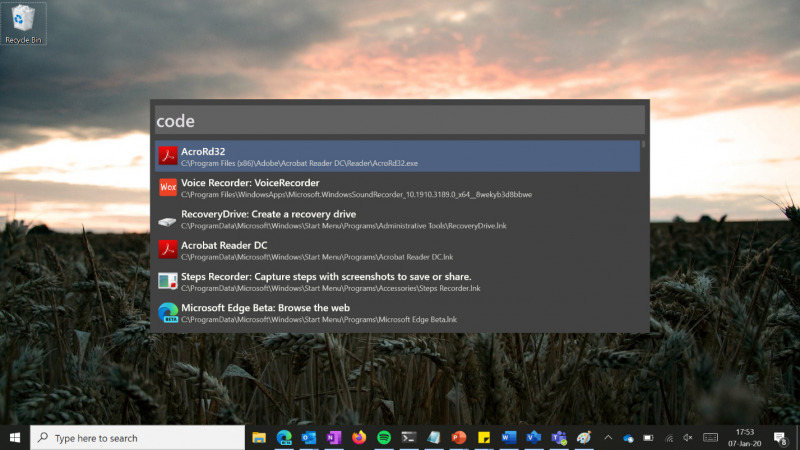Click the Voice Recorder Wox icon
Screen dimensions: 800x450
tap(168, 187)
